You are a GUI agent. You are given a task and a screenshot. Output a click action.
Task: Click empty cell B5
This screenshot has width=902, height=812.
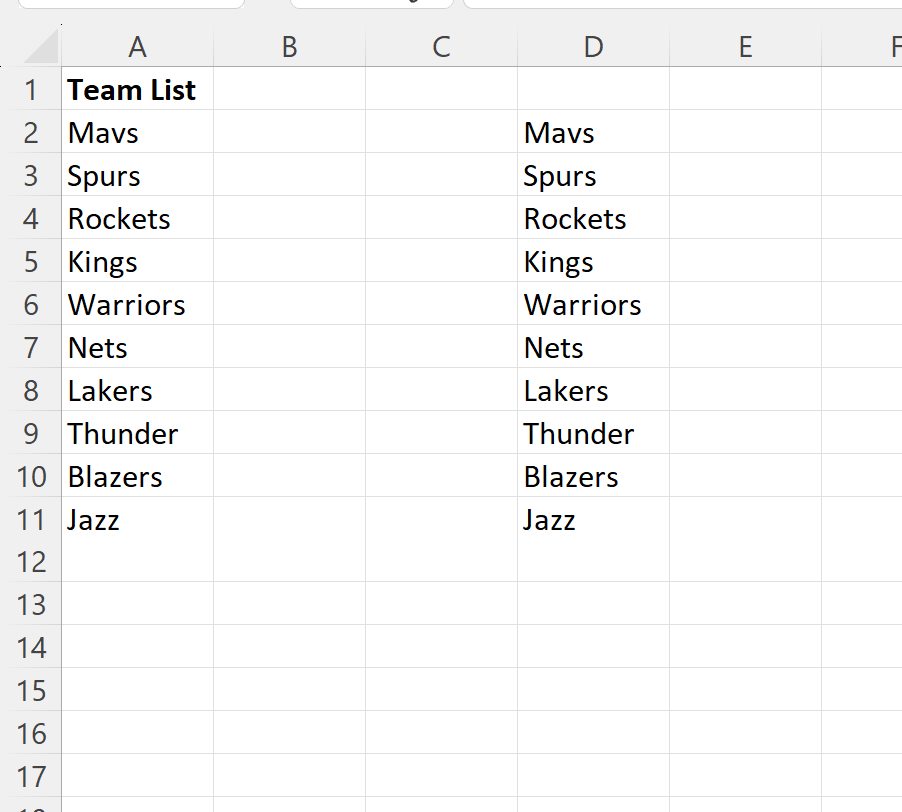[x=289, y=262]
